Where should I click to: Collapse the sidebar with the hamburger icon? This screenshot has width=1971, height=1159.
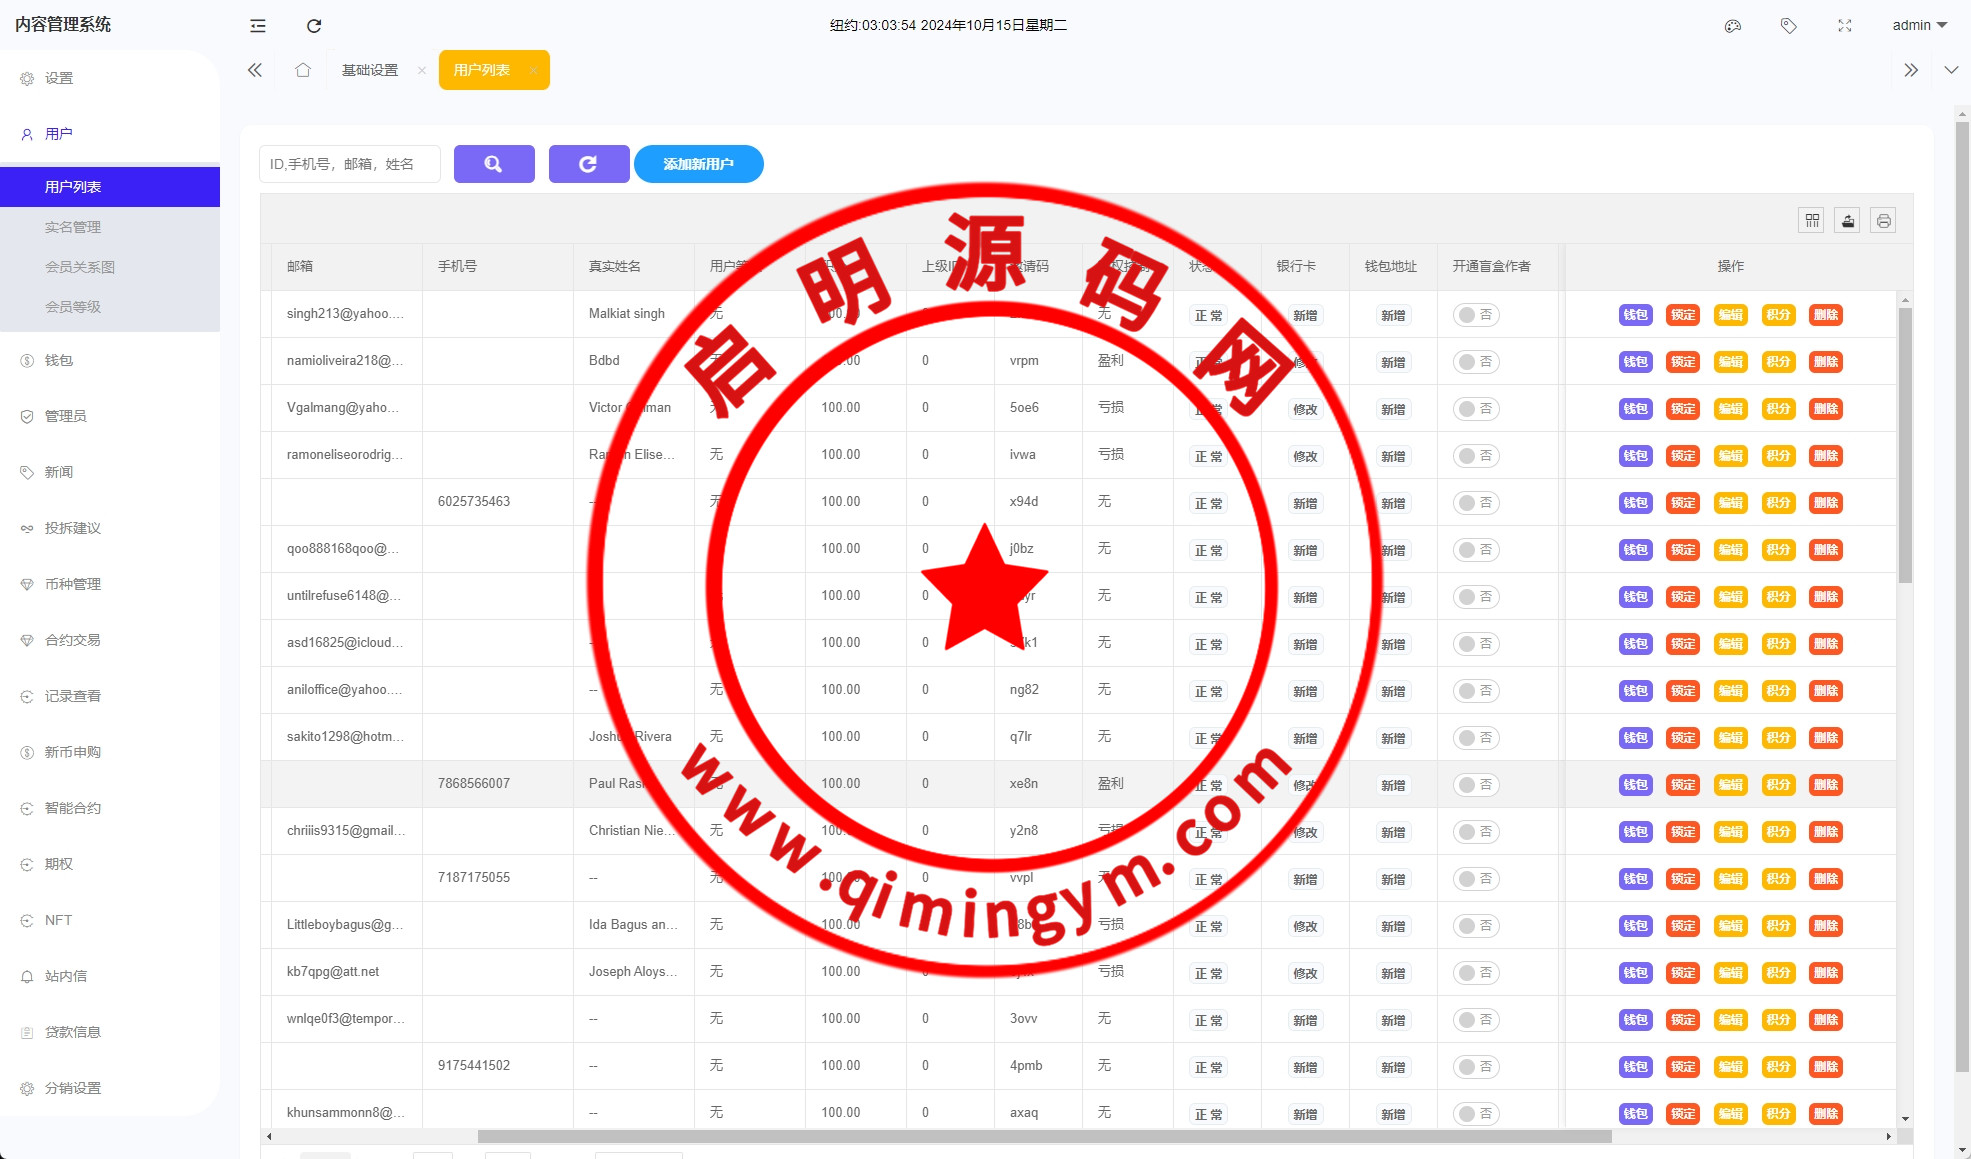point(258,26)
